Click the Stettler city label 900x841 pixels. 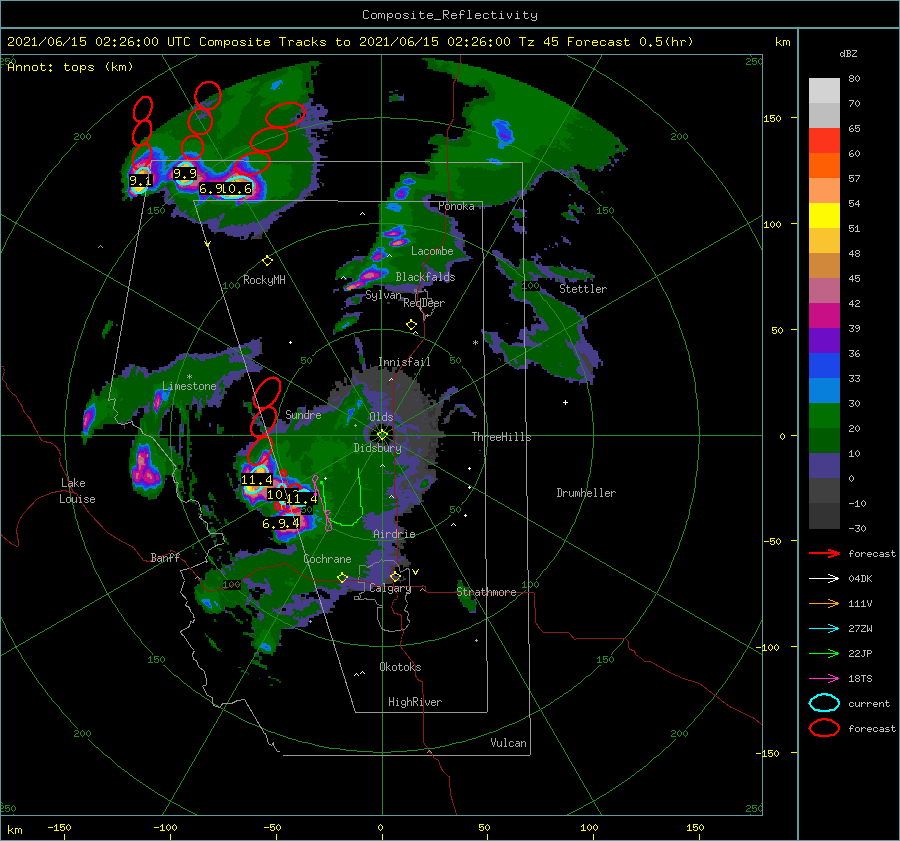tap(583, 289)
